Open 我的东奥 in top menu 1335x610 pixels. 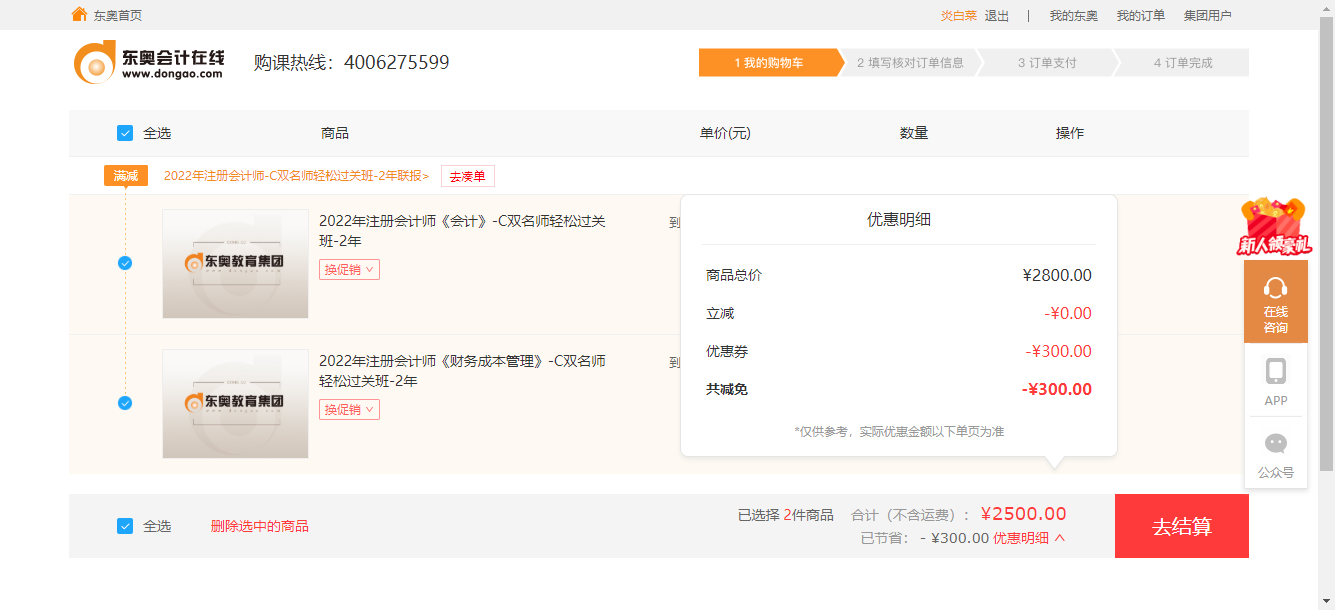pos(1073,15)
